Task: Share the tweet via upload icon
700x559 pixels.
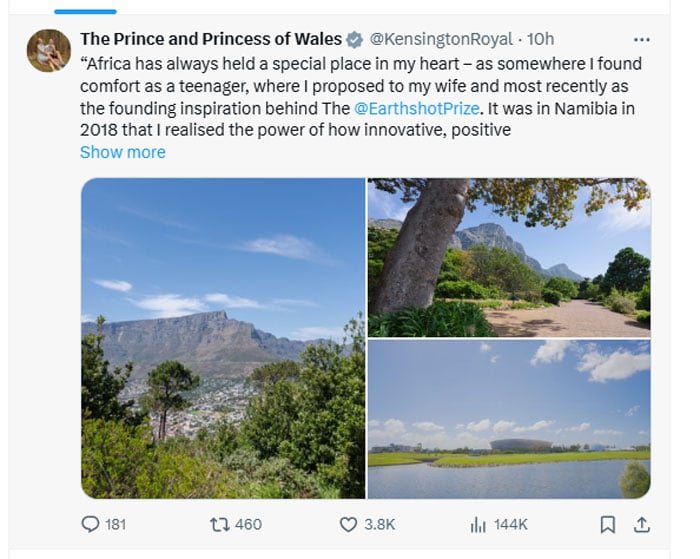Action: [x=642, y=525]
